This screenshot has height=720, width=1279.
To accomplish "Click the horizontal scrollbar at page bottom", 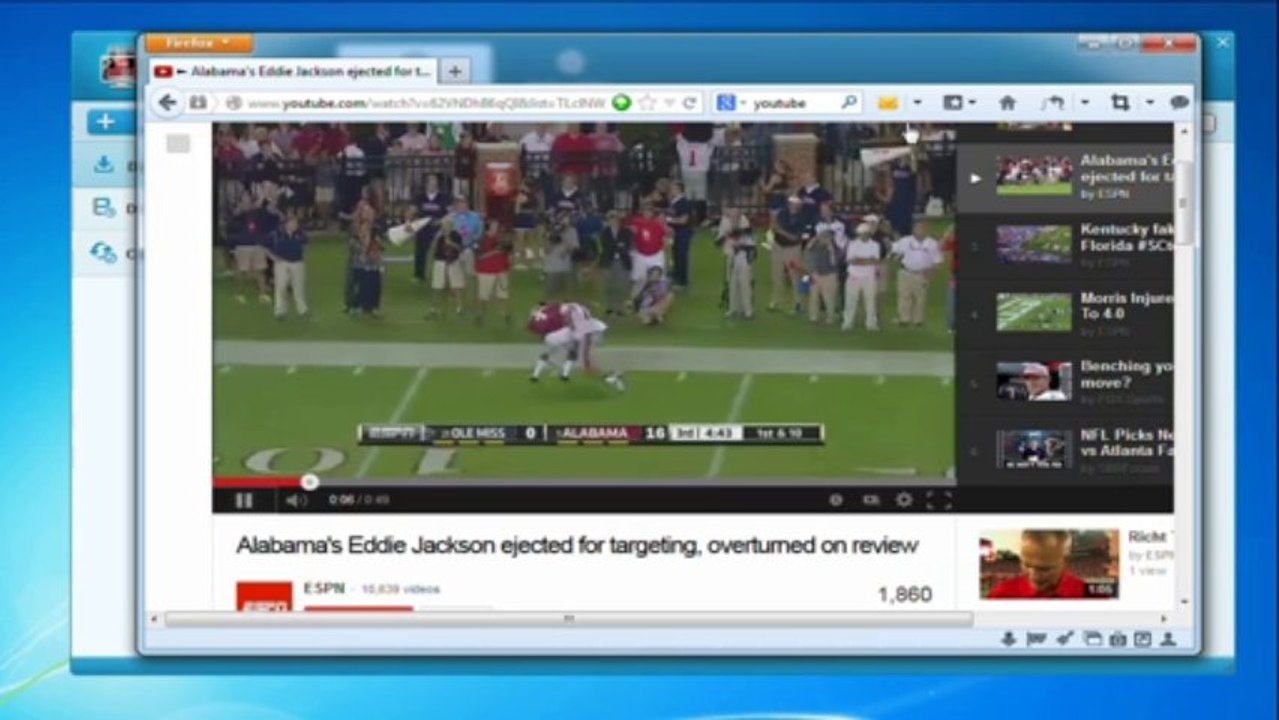I will point(568,620).
